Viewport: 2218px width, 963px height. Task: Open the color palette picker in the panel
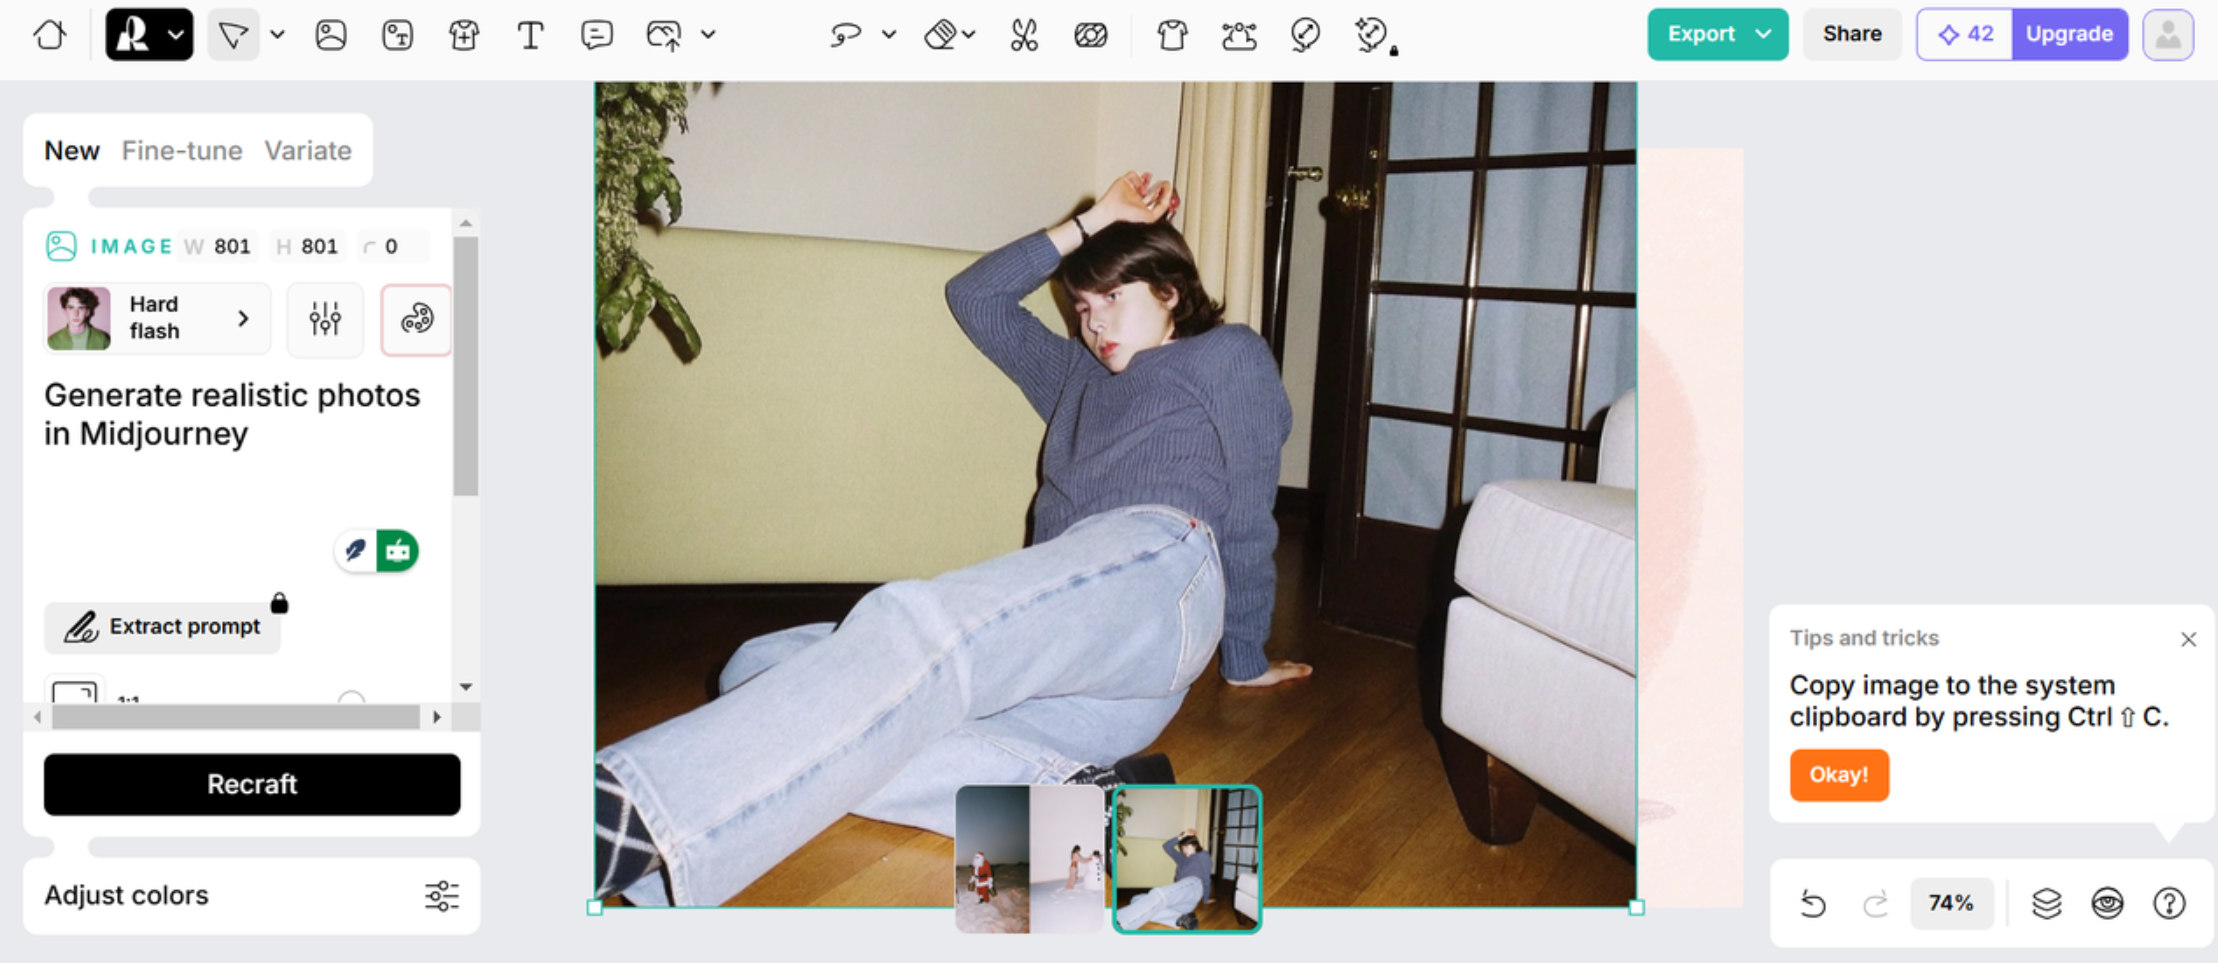415,320
